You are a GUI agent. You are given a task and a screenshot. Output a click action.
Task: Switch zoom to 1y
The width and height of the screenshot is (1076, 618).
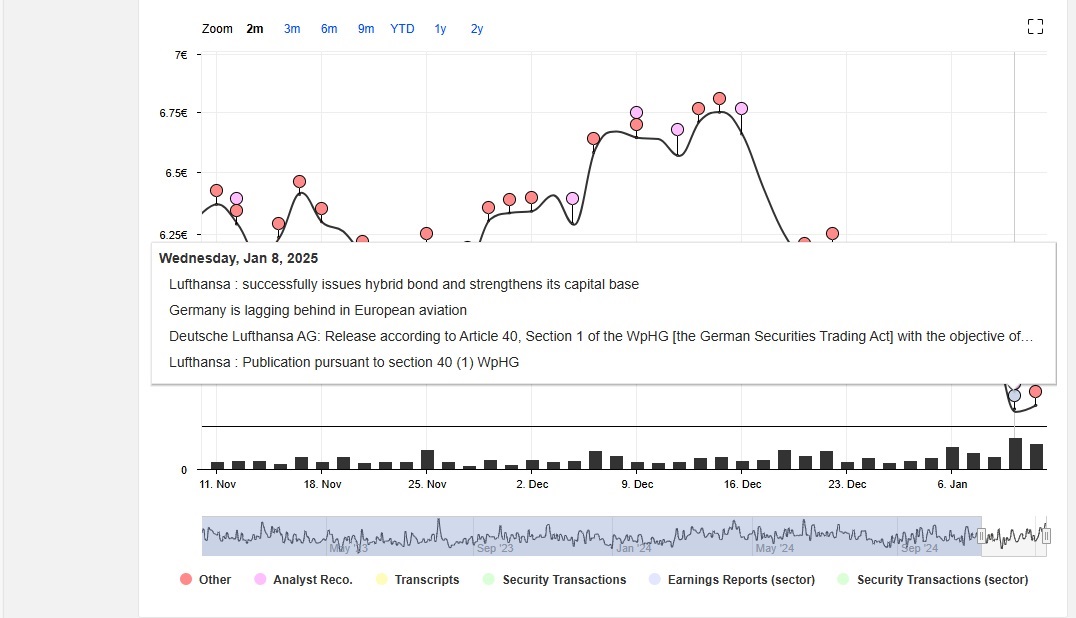point(440,29)
